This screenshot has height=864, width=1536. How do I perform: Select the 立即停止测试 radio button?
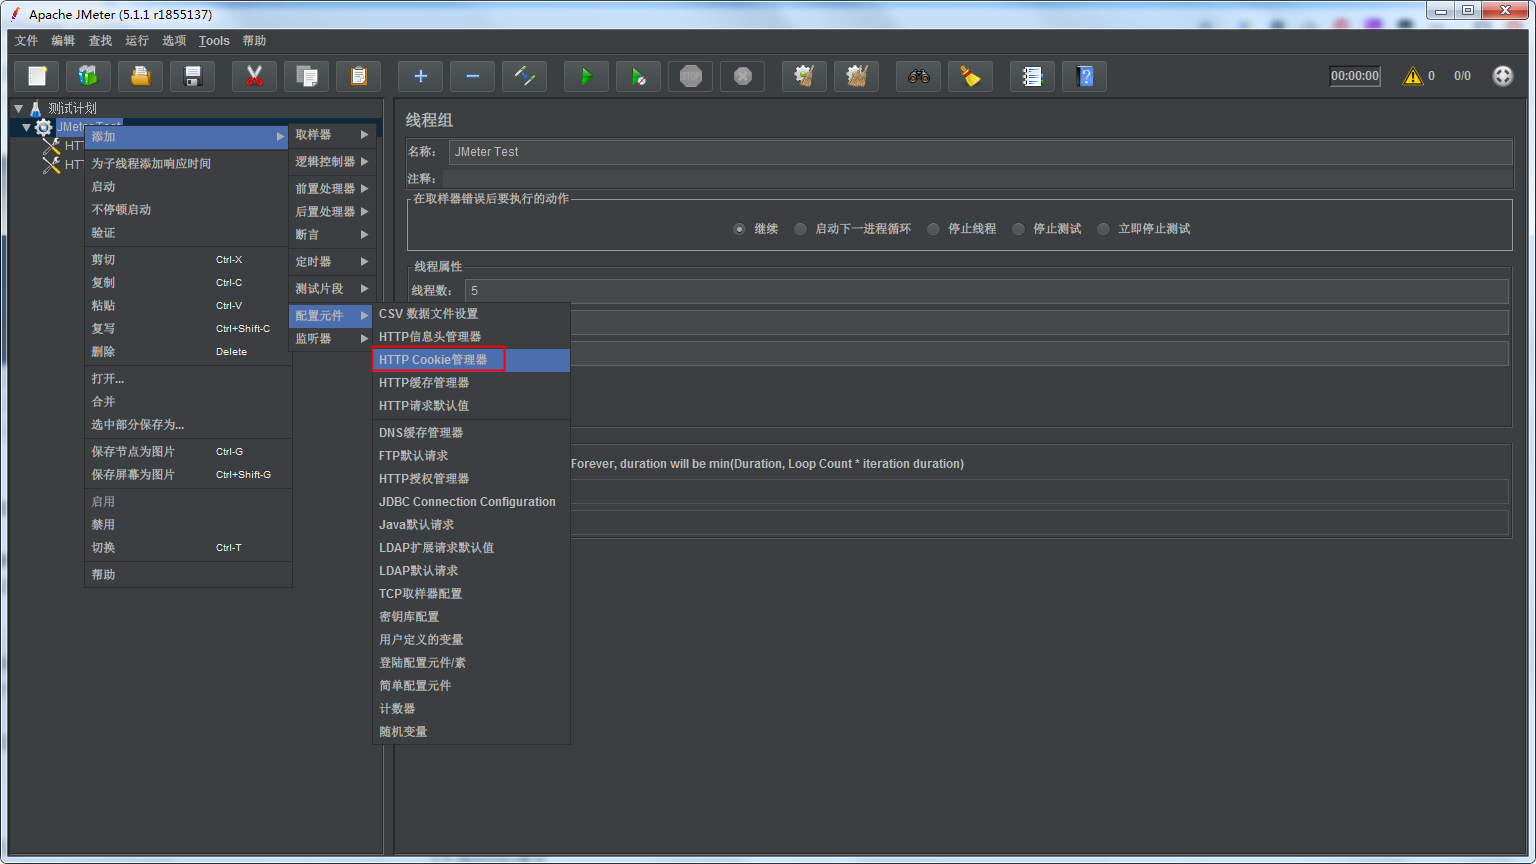point(1103,229)
